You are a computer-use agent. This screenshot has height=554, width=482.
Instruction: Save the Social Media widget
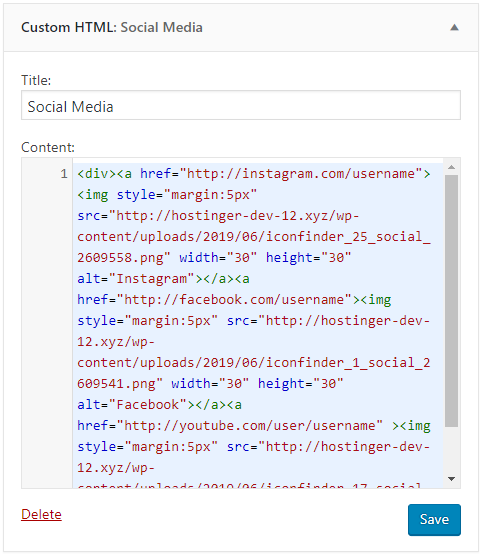[434, 520]
